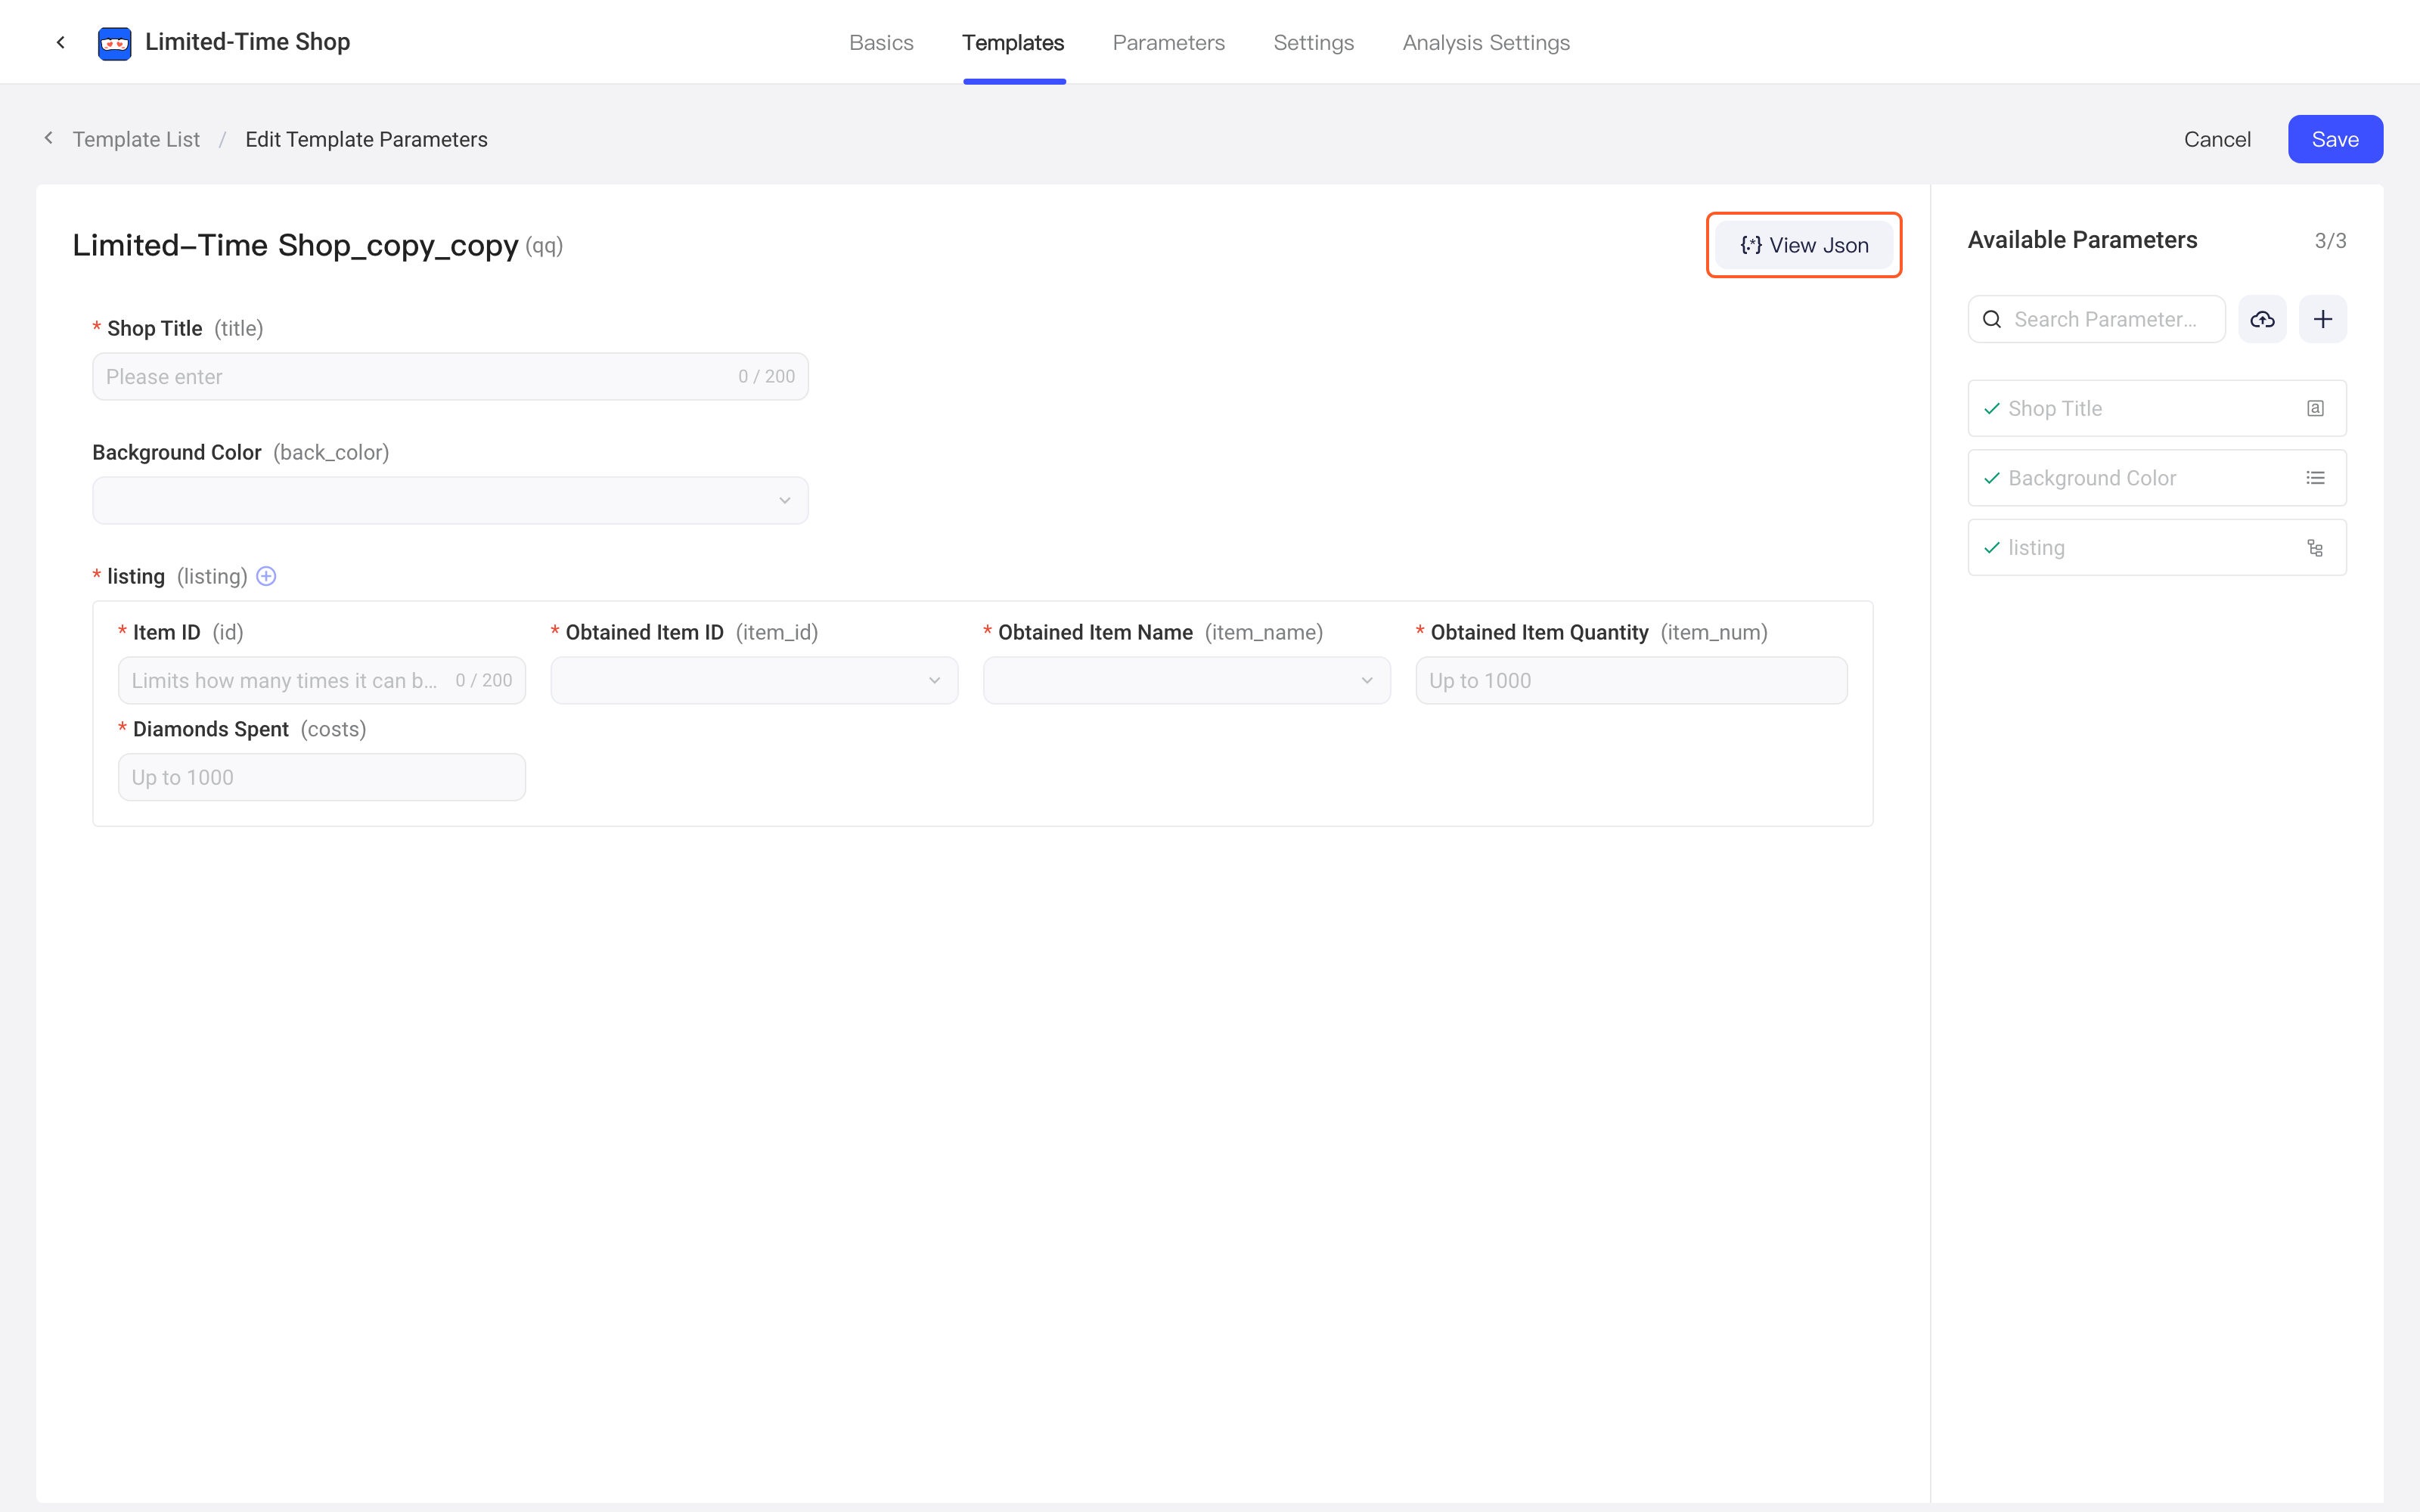Viewport: 2420px width, 1512px height.
Task: Click the Diamonds Spent input field
Action: click(321, 777)
